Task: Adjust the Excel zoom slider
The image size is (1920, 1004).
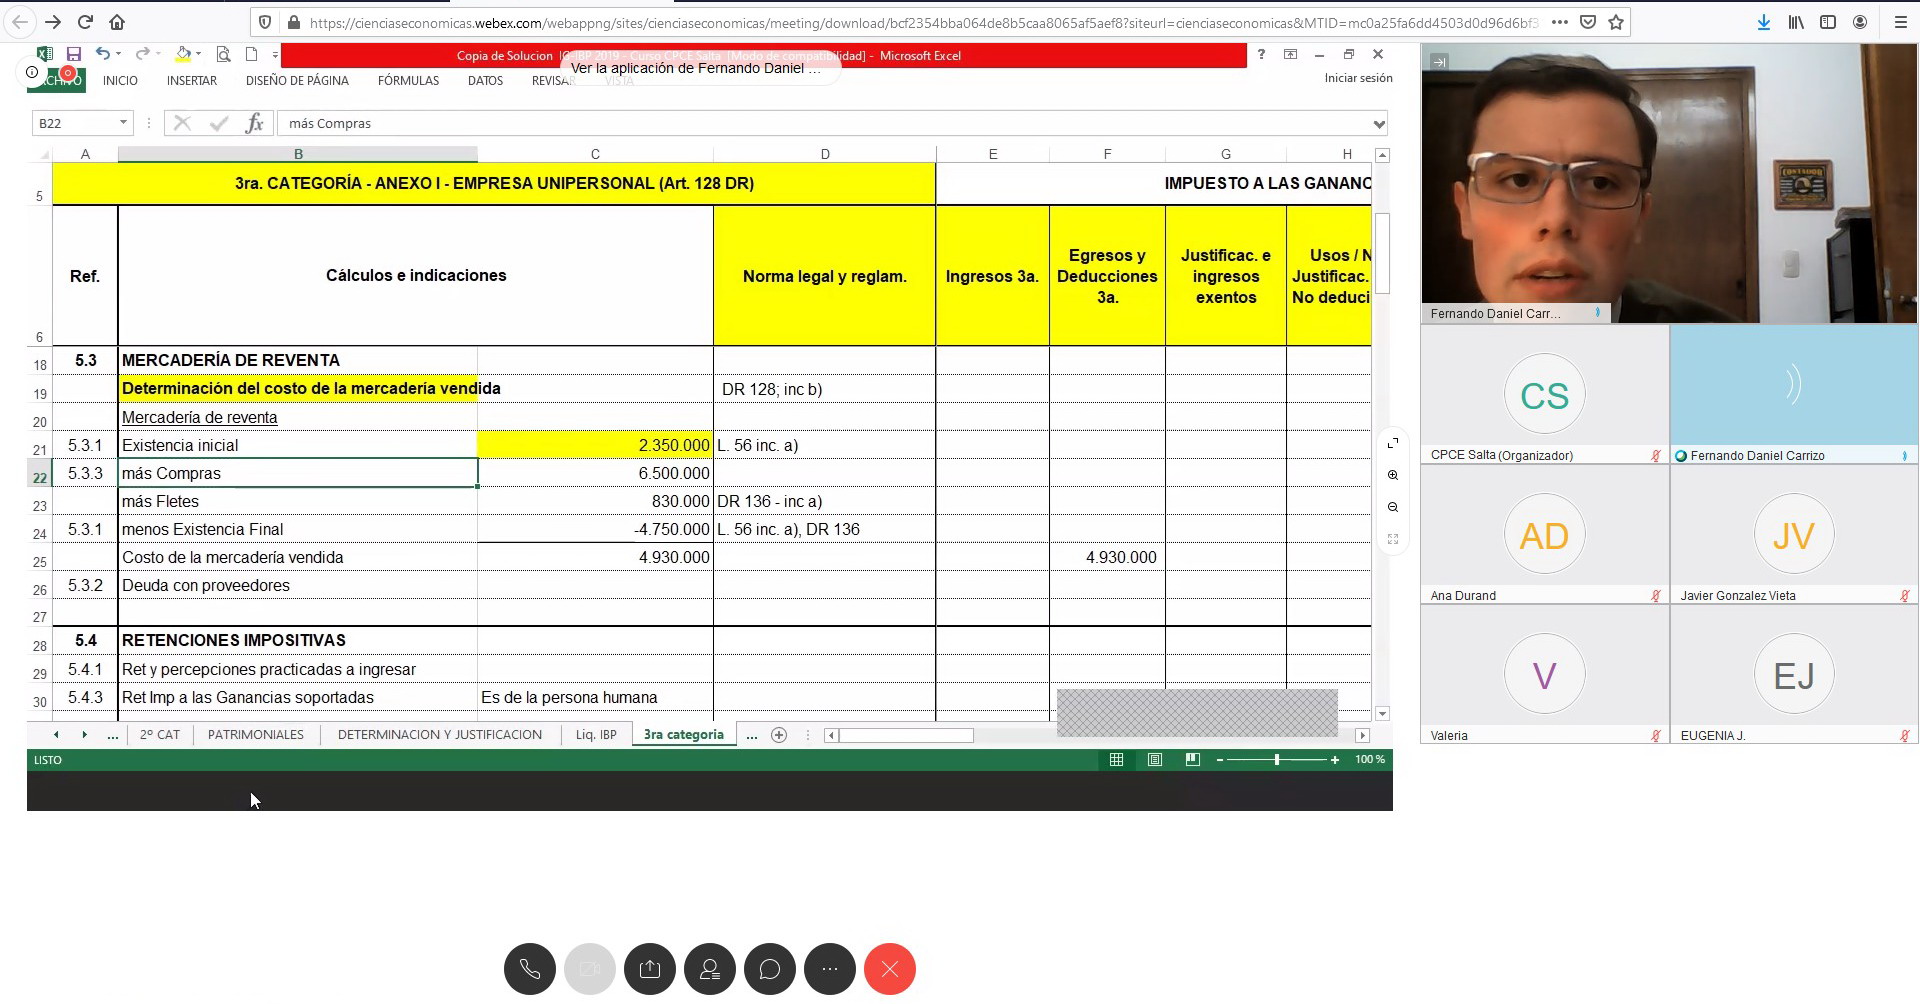Action: coord(1277,760)
